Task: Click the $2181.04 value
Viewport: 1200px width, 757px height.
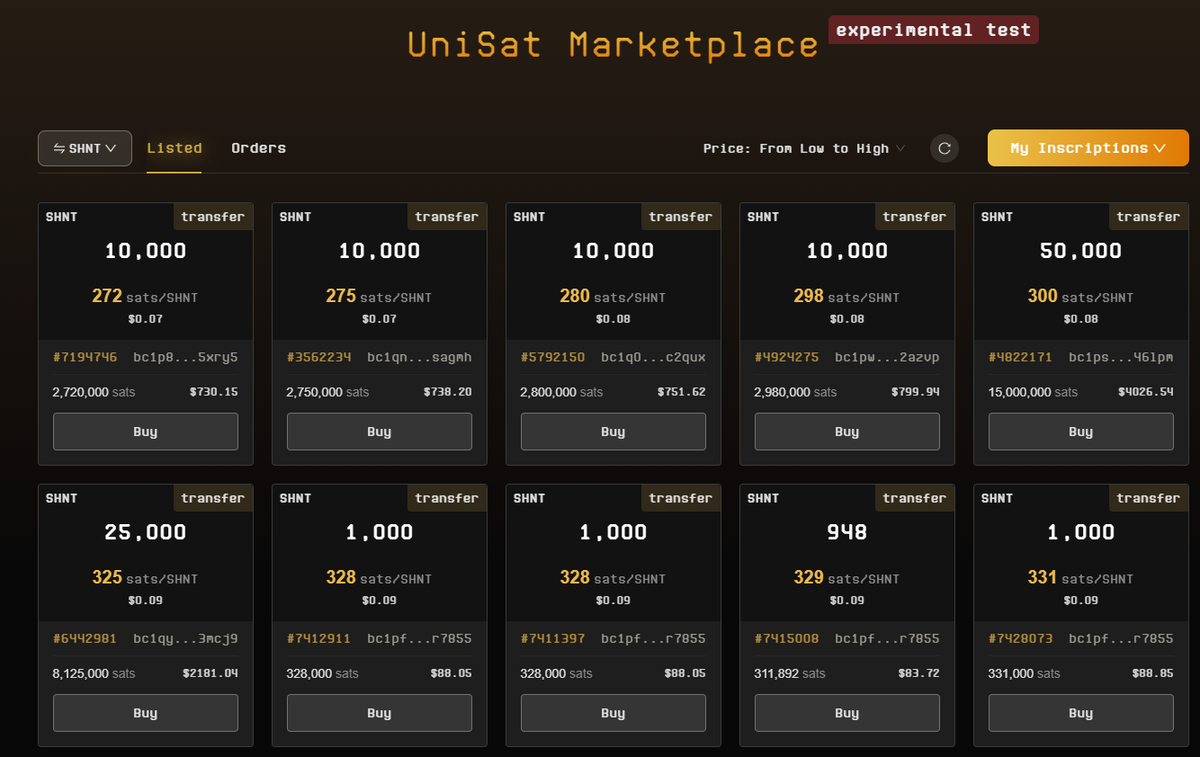Action: point(210,673)
